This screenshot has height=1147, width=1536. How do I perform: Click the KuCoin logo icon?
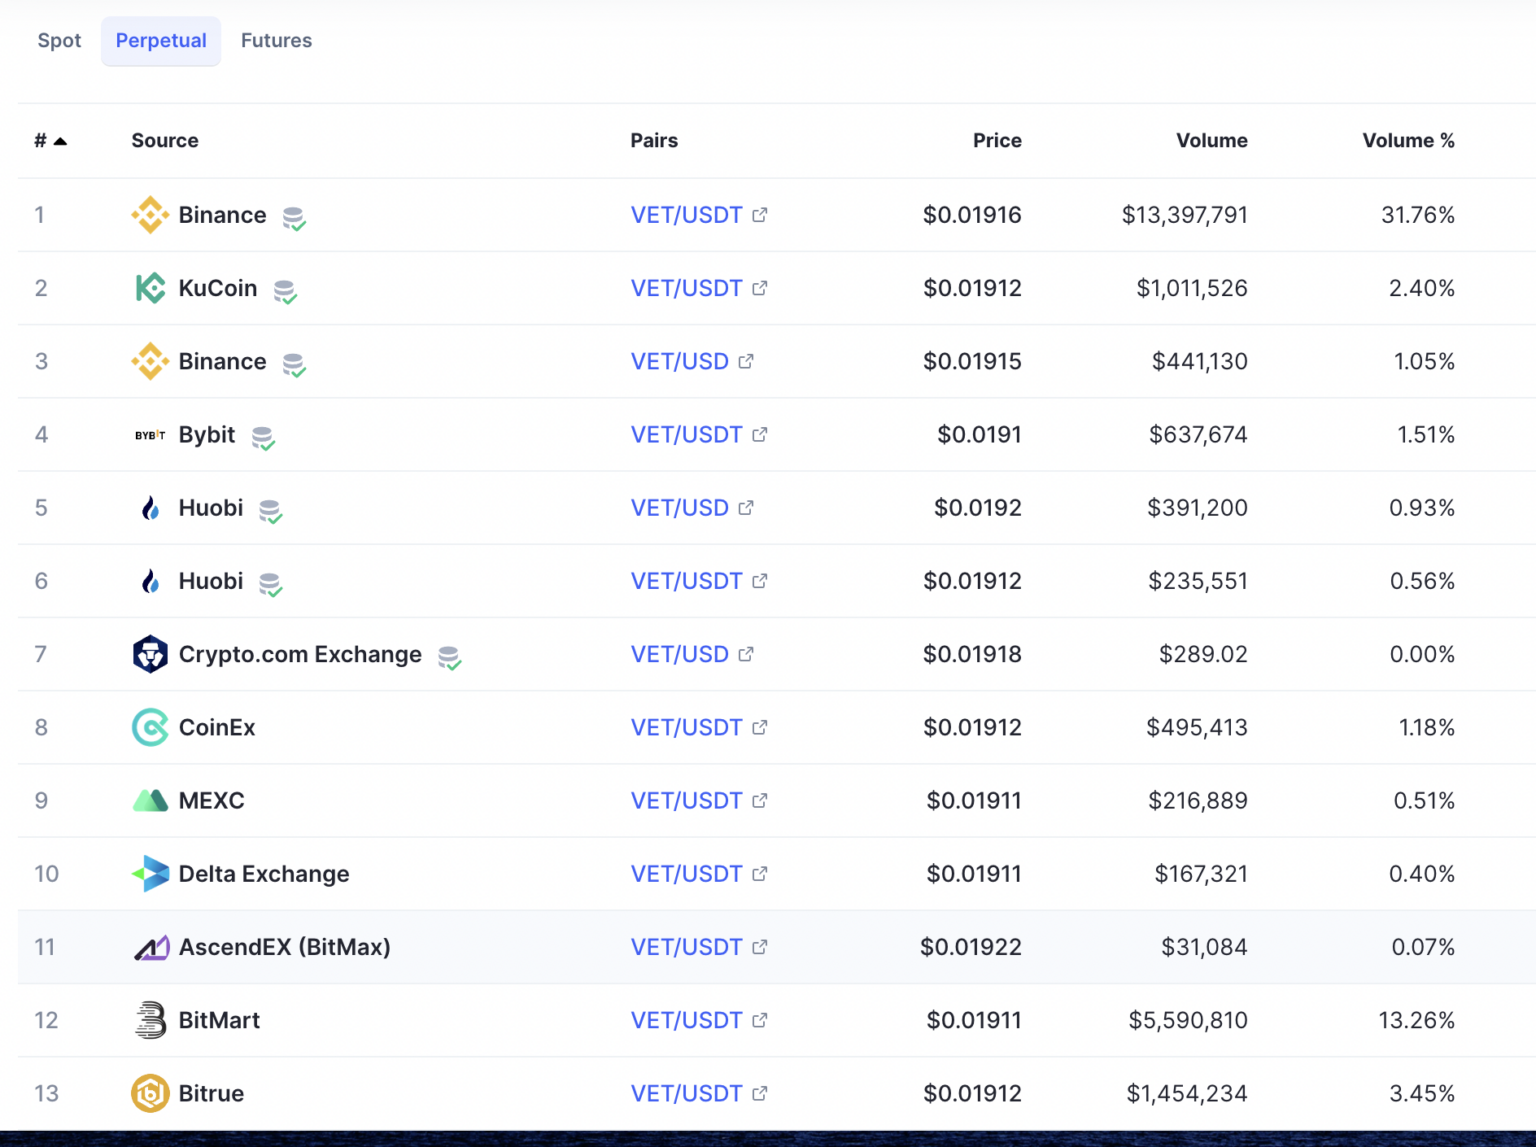150,288
